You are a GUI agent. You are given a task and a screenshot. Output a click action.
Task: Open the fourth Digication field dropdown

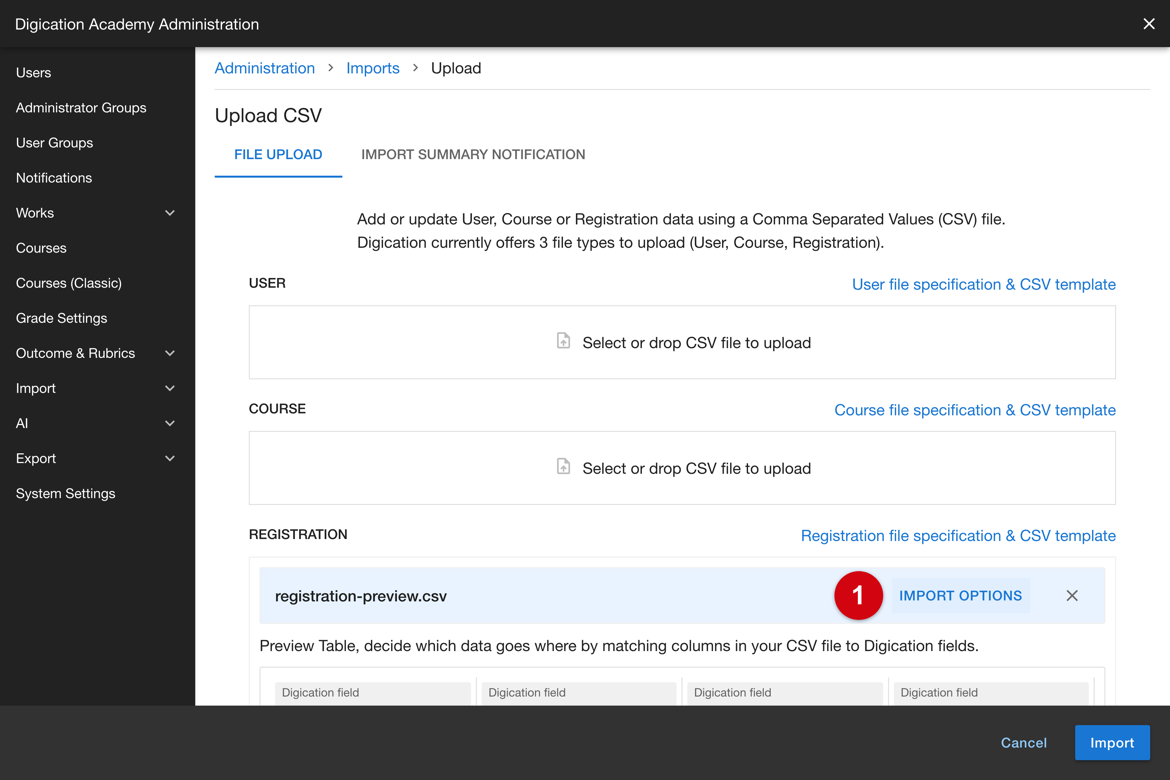click(x=991, y=693)
